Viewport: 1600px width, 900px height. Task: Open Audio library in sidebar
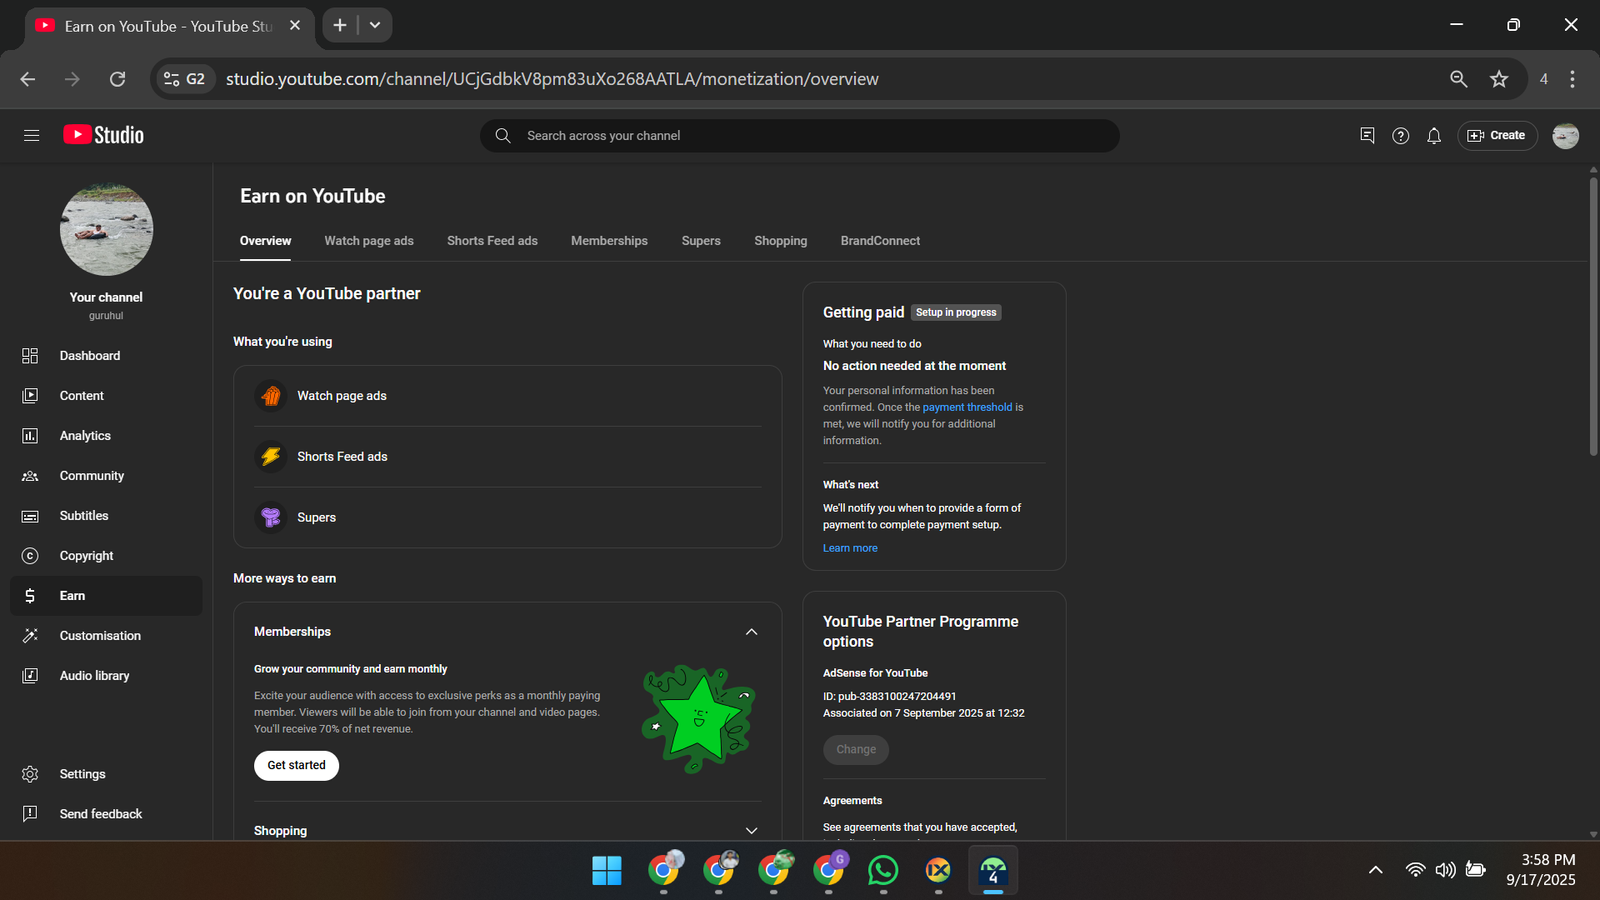[94, 676]
